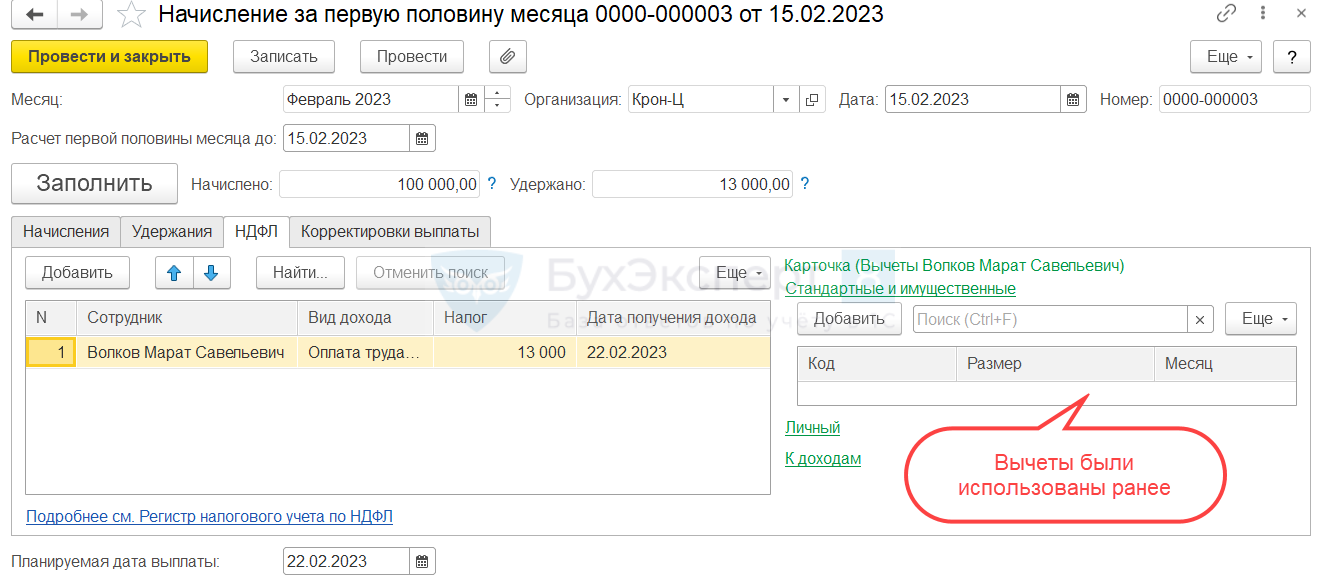Move row up with blue arrow

(174, 272)
